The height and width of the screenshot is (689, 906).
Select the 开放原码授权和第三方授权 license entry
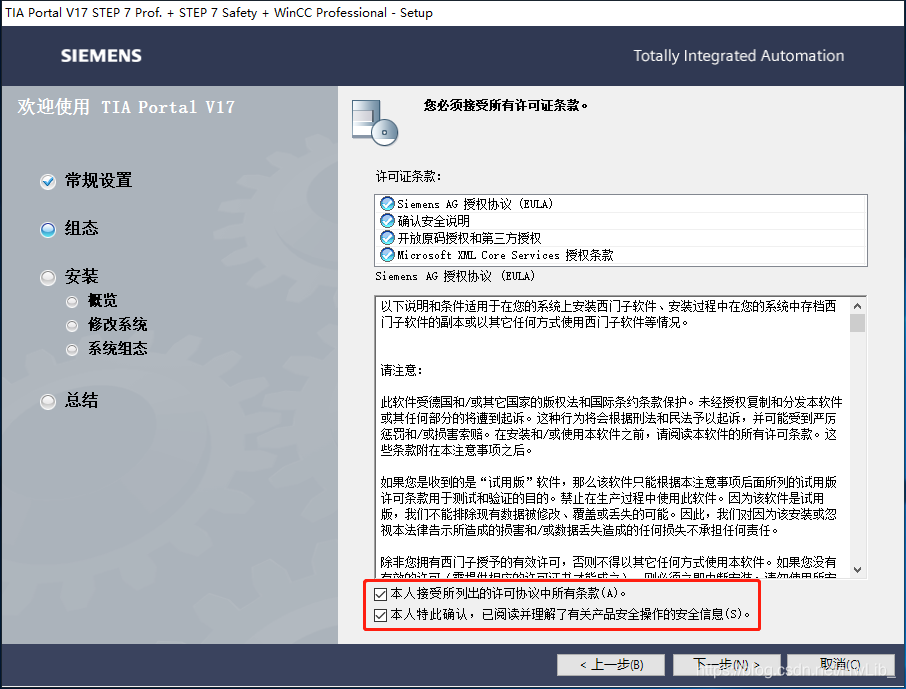470,237
